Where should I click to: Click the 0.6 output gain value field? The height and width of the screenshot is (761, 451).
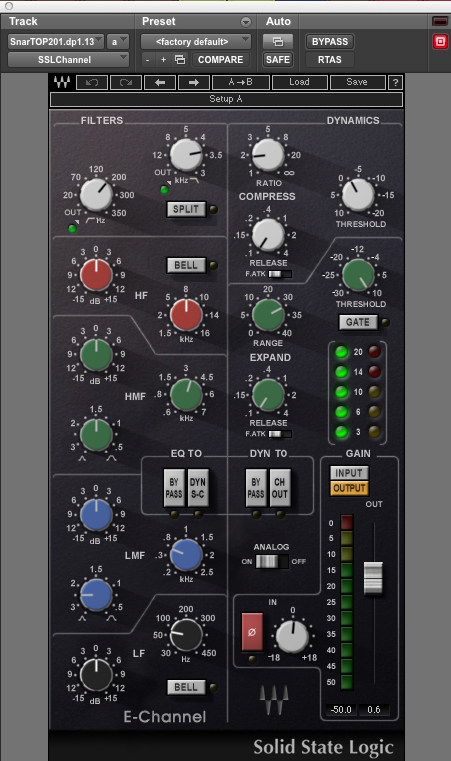tap(373, 710)
